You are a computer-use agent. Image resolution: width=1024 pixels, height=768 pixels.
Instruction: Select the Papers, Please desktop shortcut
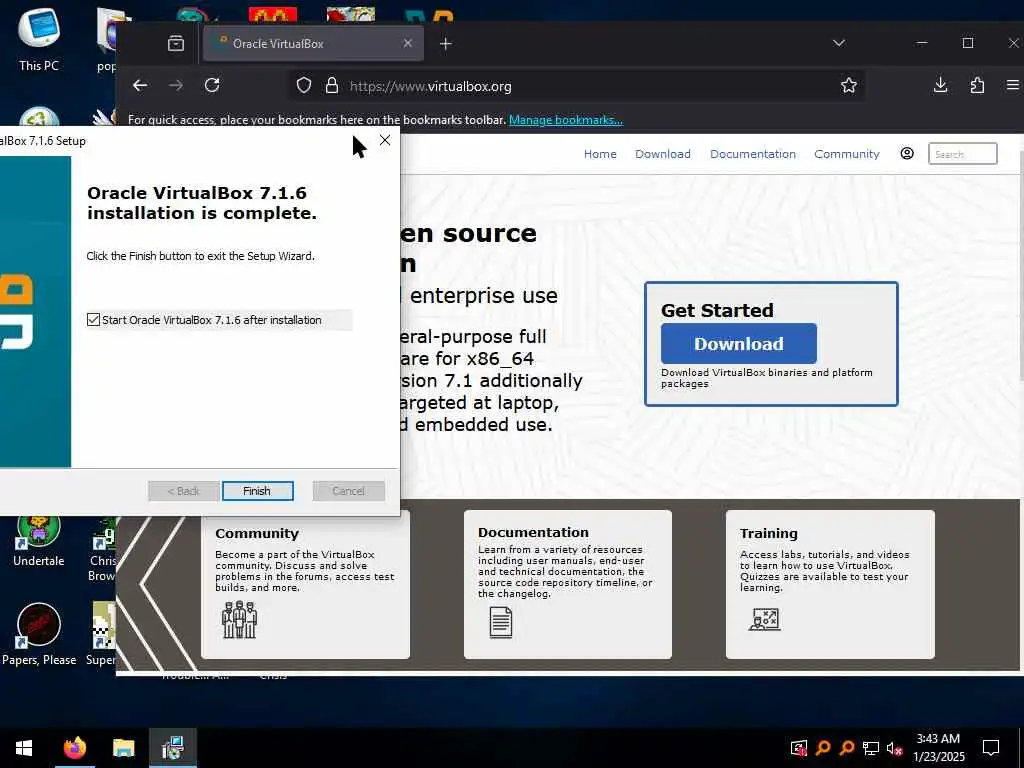[39, 635]
